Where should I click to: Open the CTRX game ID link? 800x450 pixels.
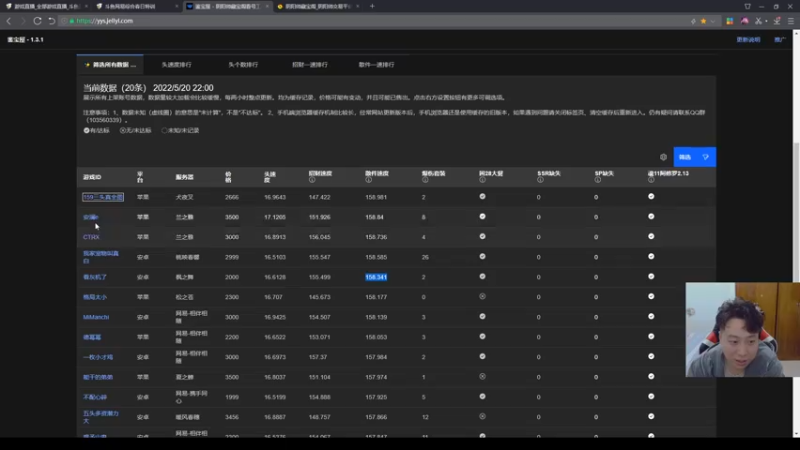(x=91, y=237)
